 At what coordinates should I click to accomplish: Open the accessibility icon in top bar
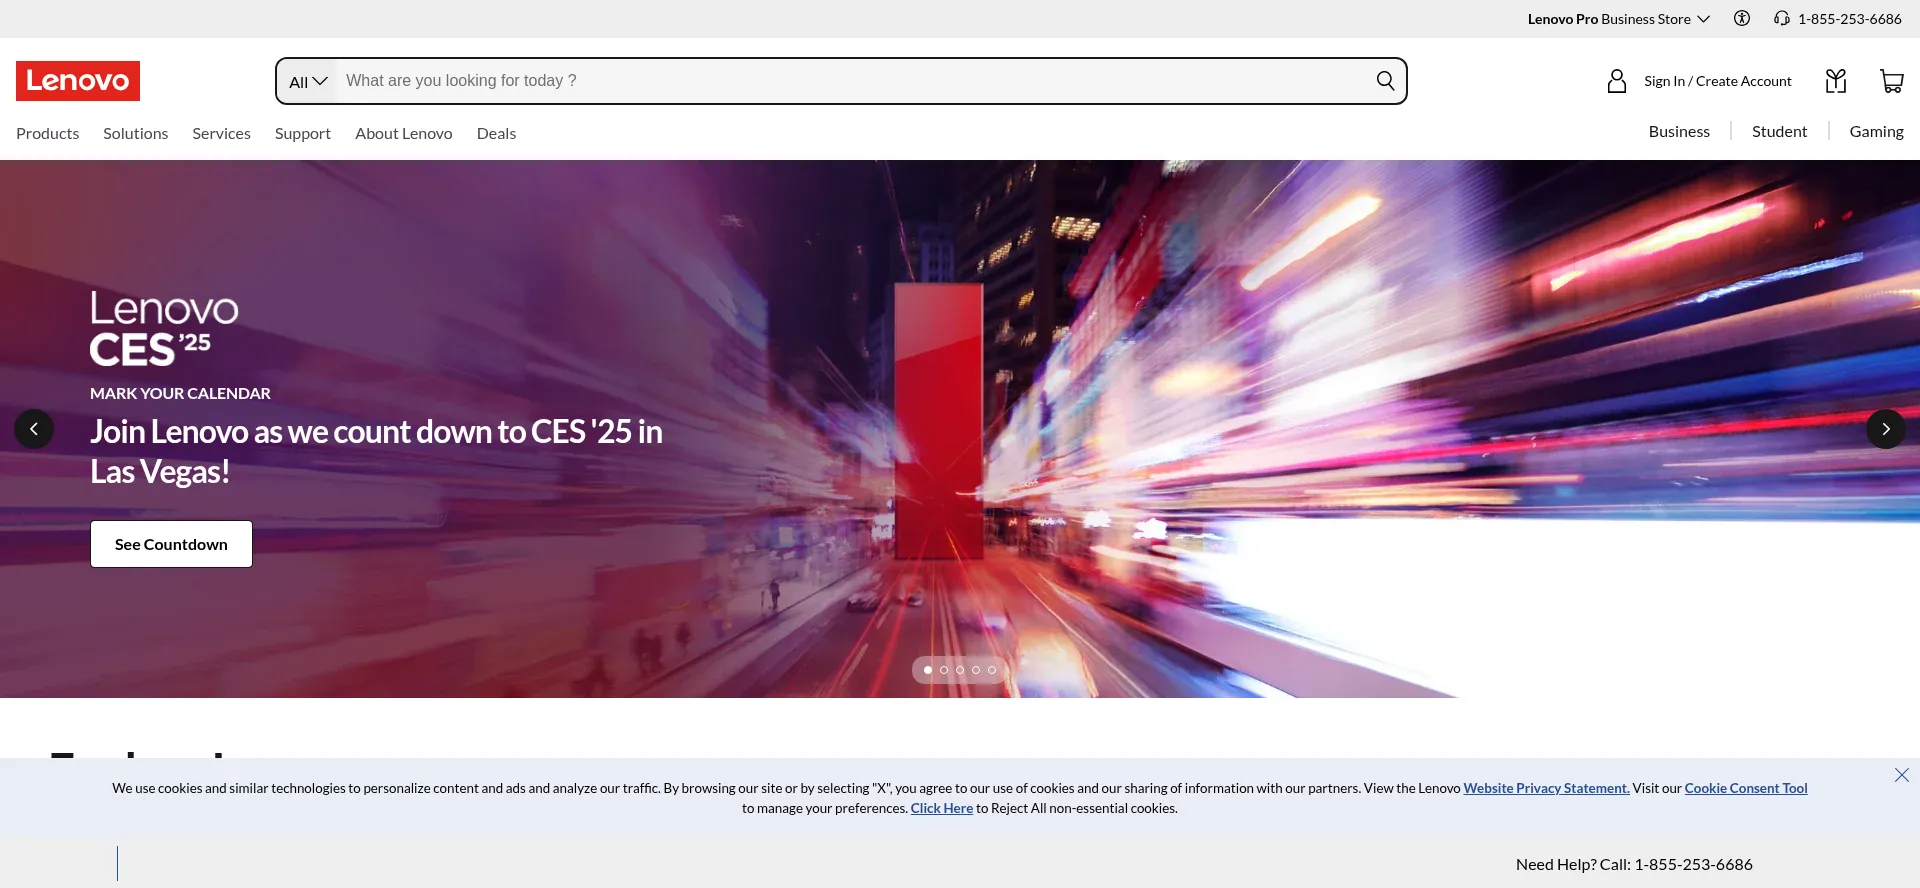tap(1742, 18)
